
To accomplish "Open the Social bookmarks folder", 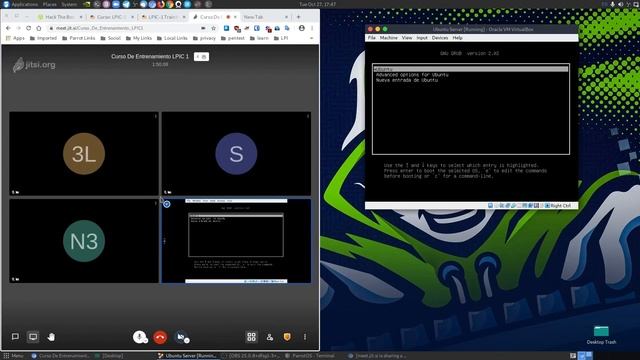I will [x=110, y=38].
